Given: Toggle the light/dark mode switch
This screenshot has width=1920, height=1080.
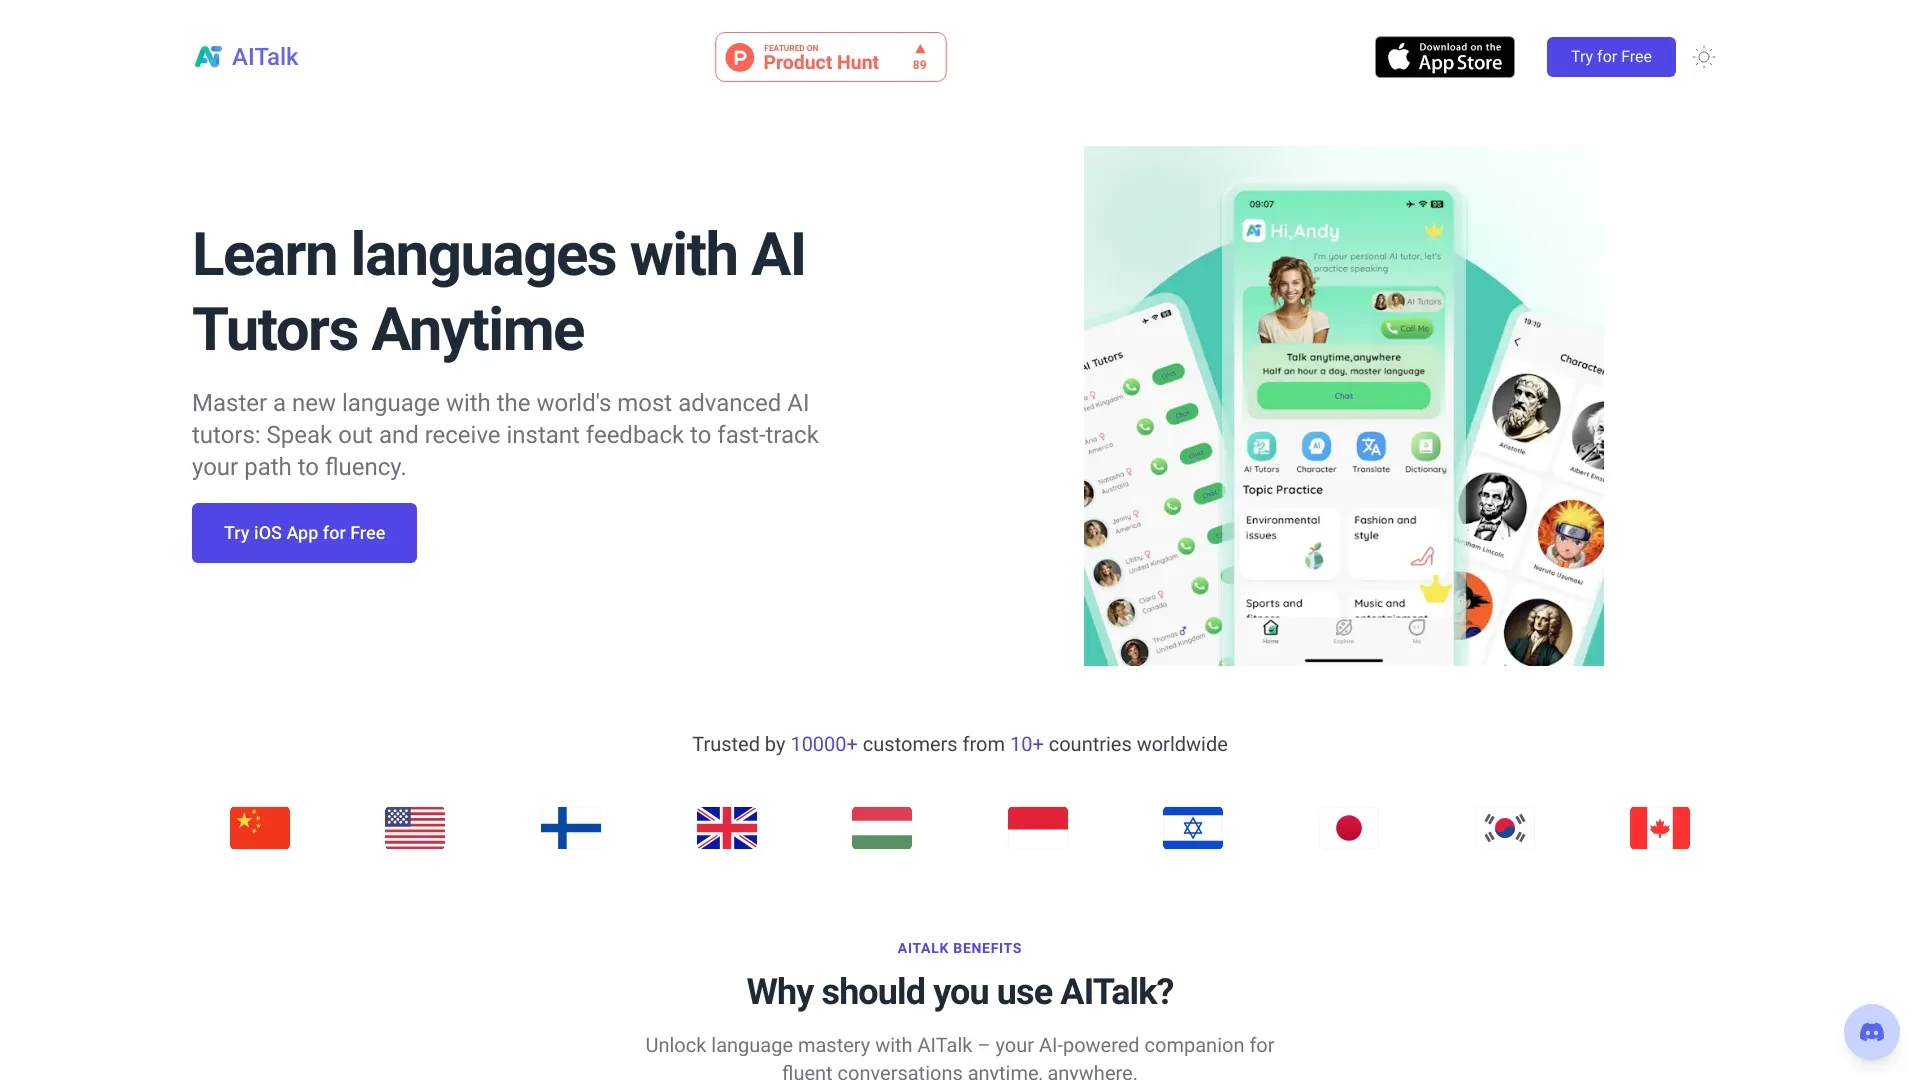Looking at the screenshot, I should click(x=1705, y=57).
